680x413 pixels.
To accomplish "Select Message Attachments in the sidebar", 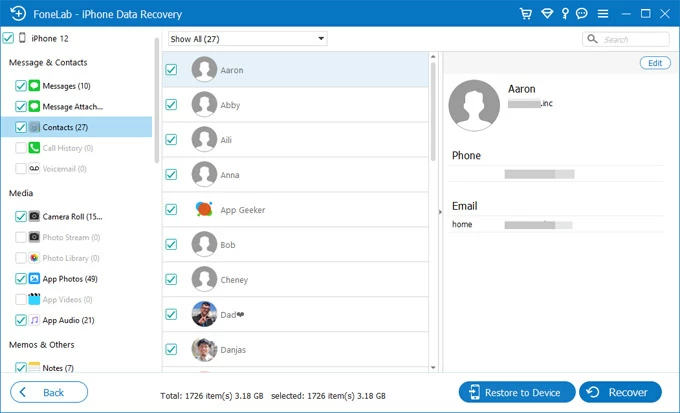I will pos(72,106).
